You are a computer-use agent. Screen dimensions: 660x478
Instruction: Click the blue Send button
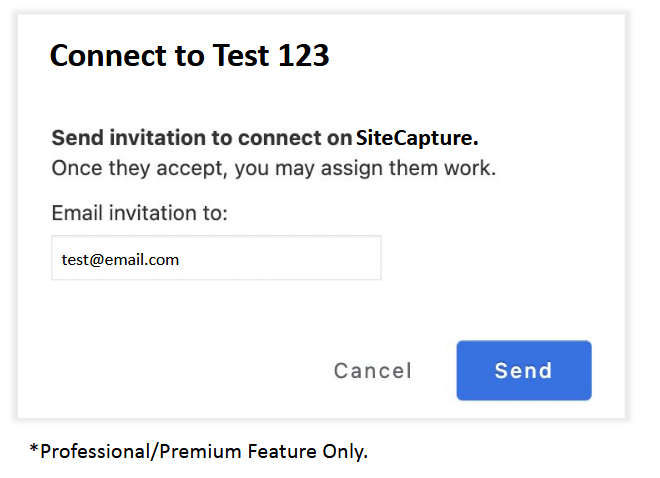pos(523,371)
